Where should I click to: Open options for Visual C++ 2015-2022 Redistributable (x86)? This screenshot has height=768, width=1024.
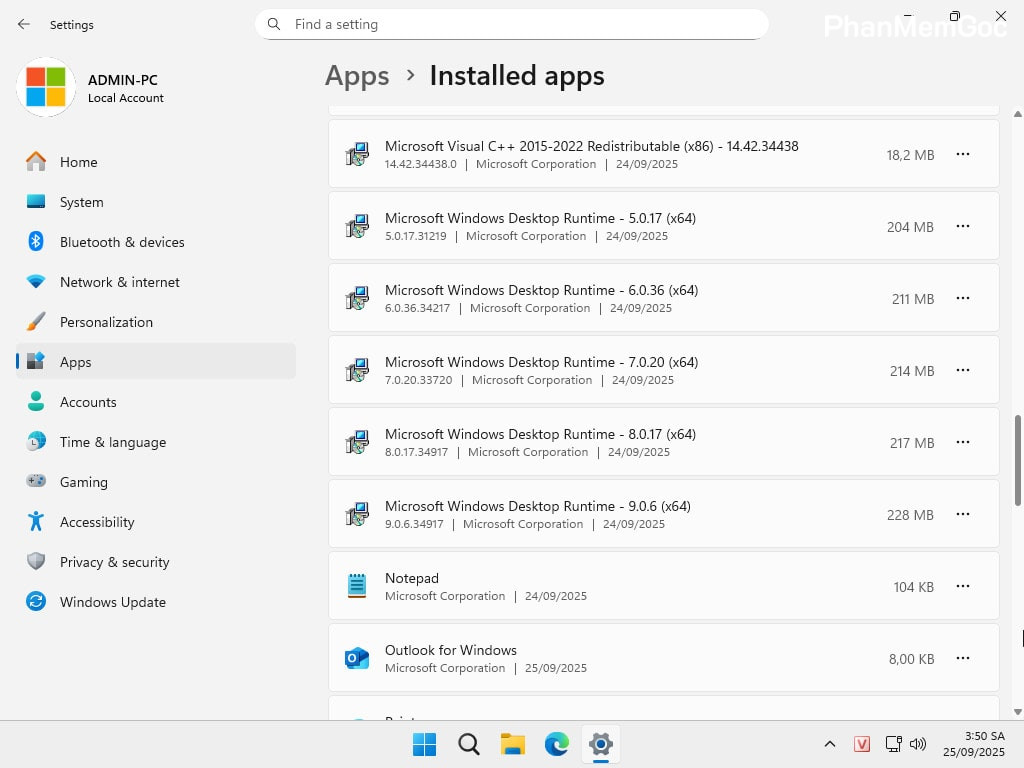pyautogui.click(x=963, y=154)
